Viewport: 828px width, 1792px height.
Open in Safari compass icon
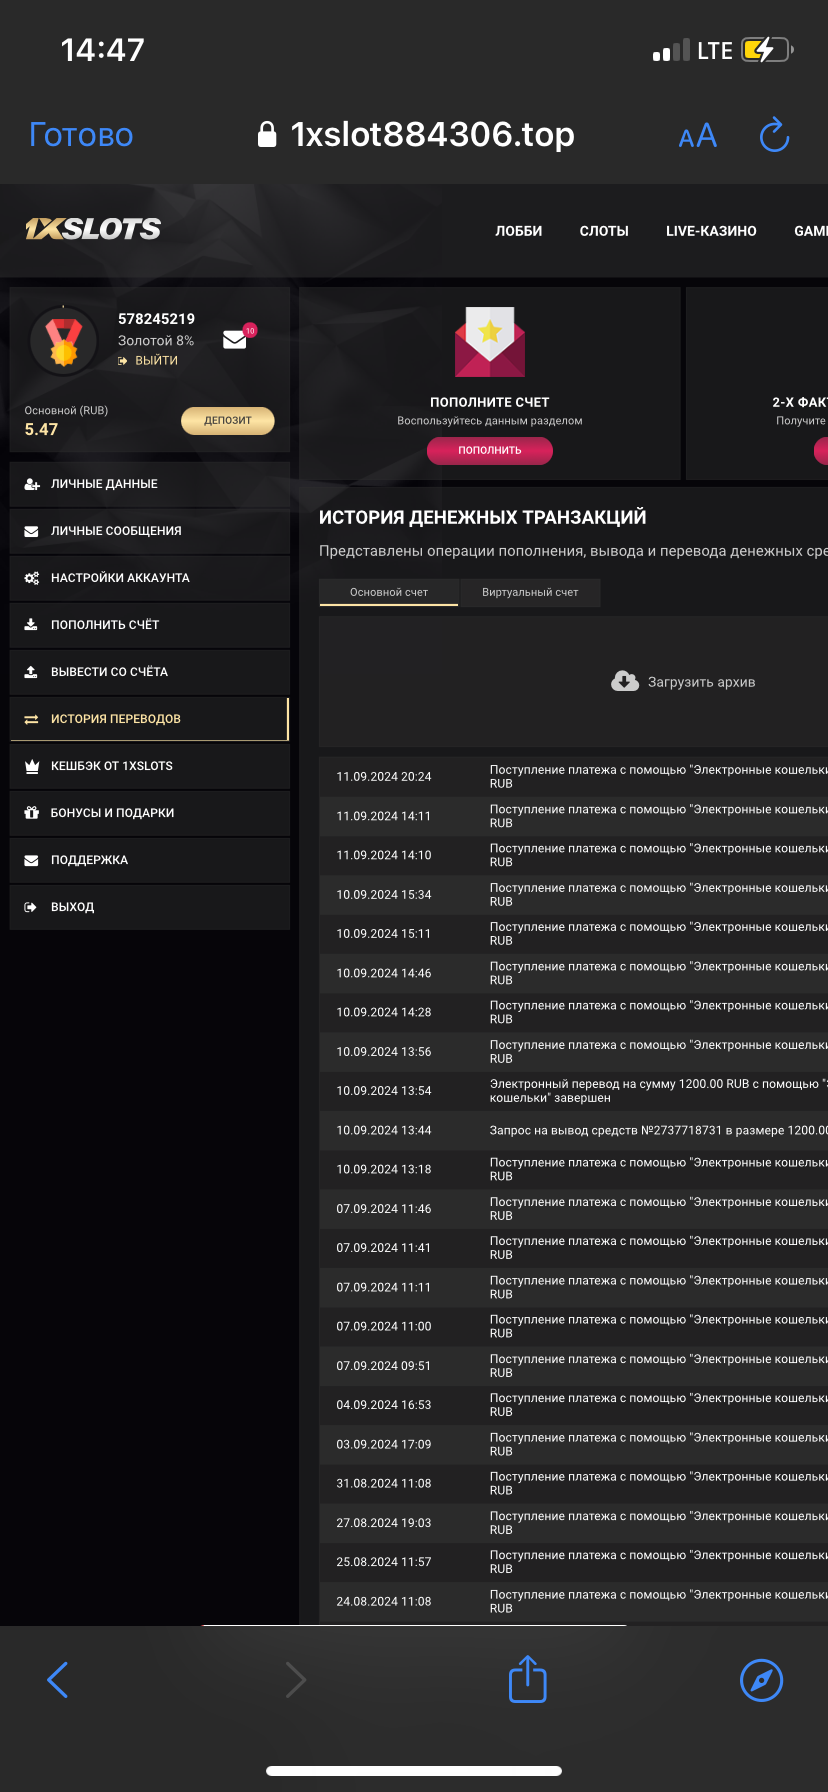point(761,1679)
